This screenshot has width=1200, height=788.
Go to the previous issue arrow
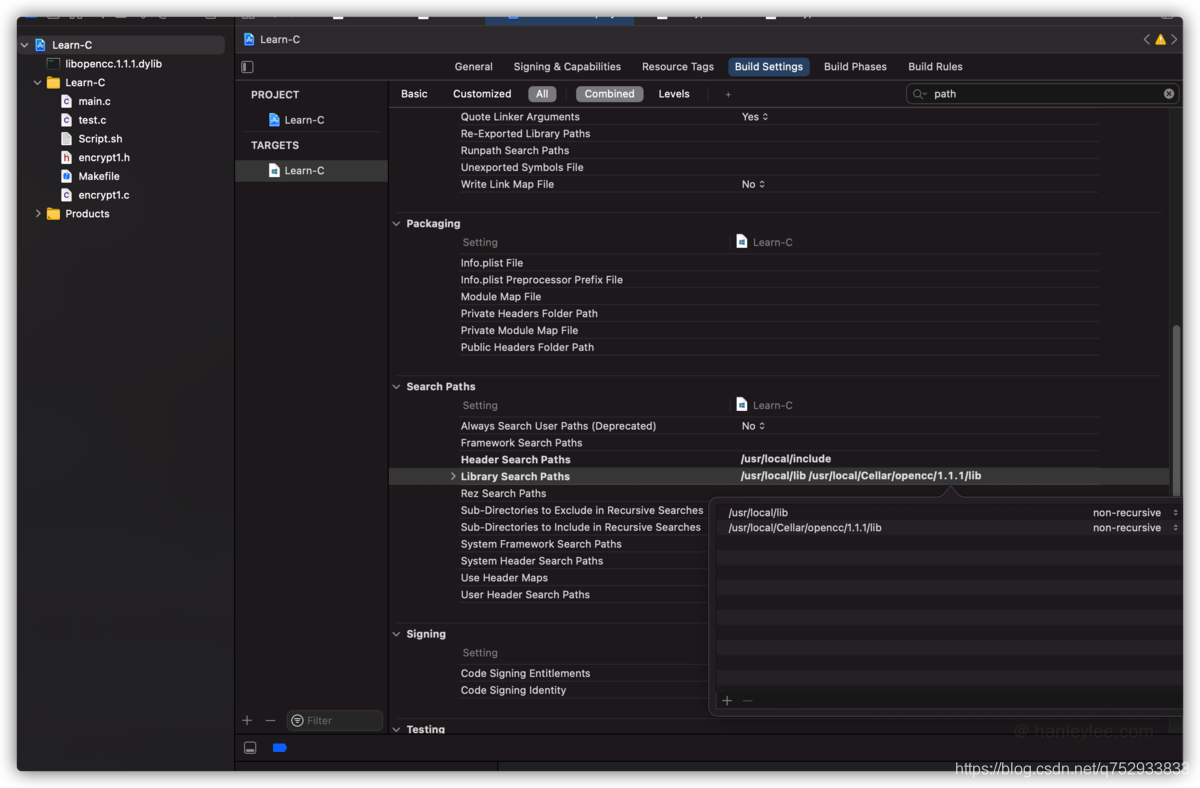click(1147, 39)
